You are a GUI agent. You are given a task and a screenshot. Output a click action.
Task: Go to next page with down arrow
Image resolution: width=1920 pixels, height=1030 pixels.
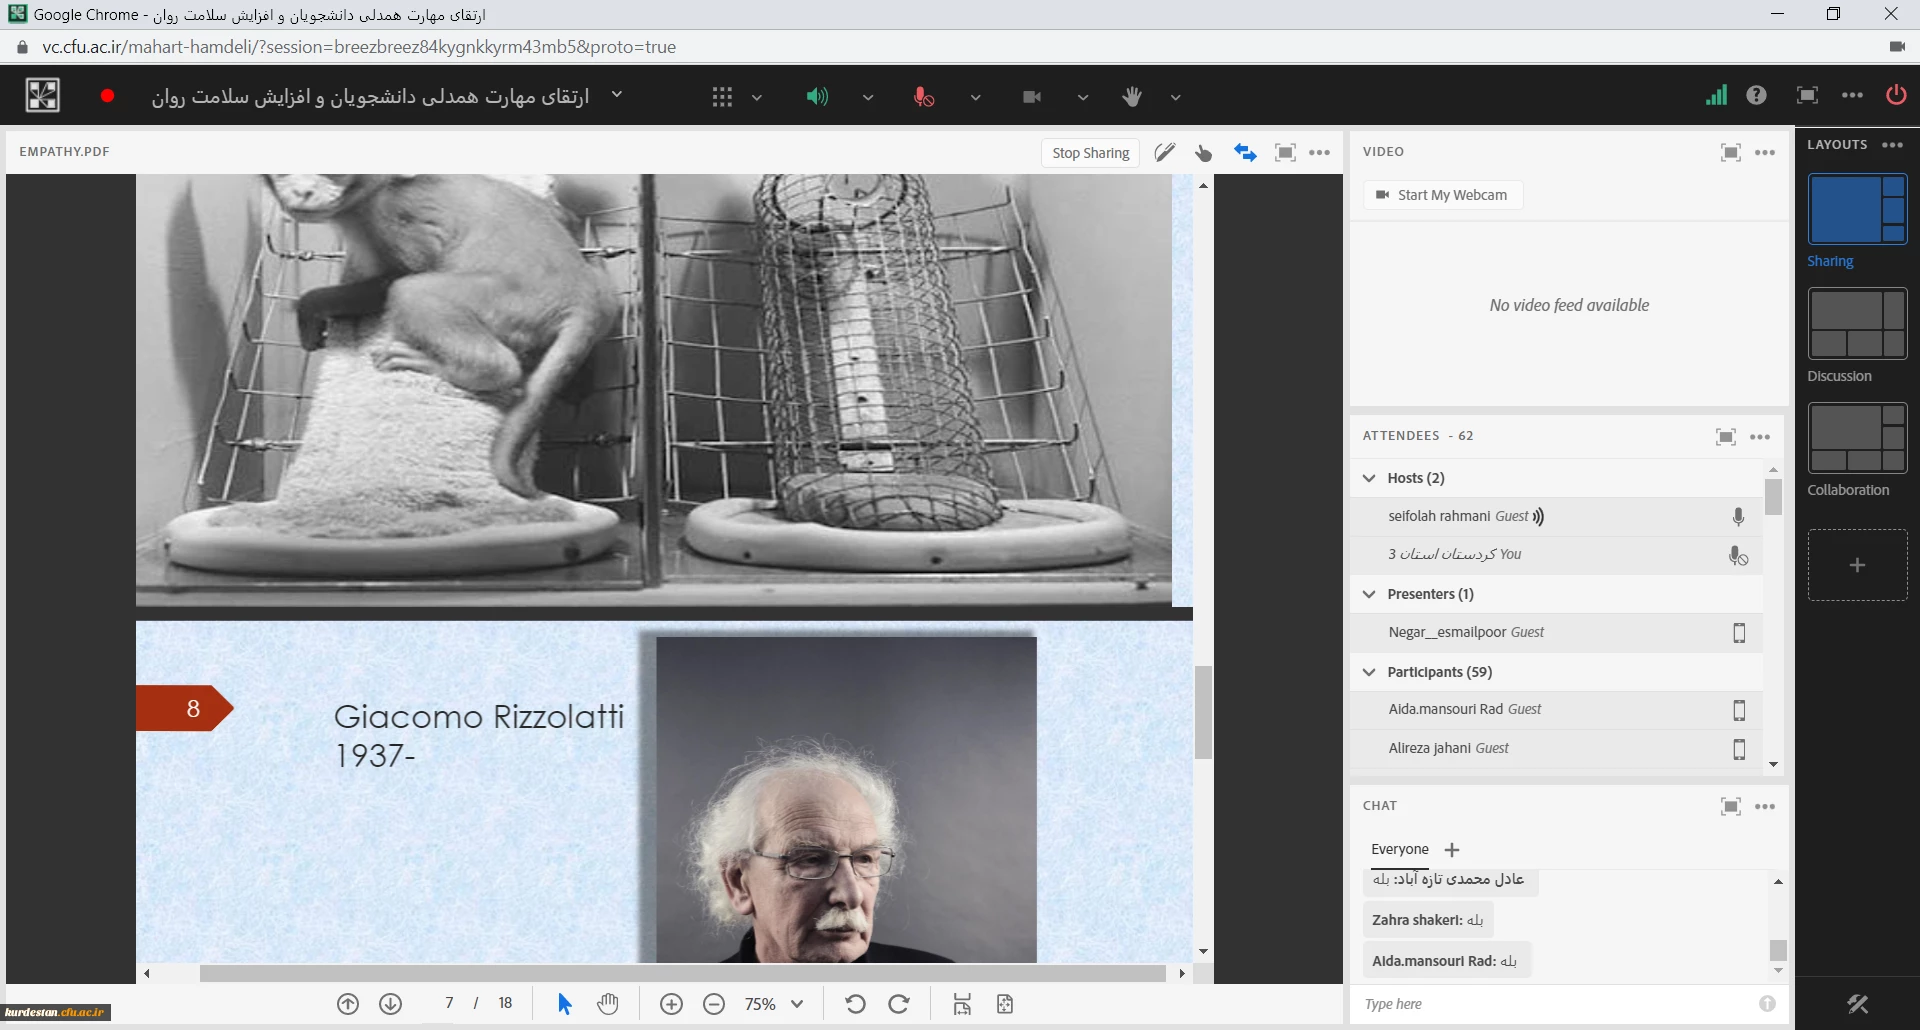pos(391,1004)
